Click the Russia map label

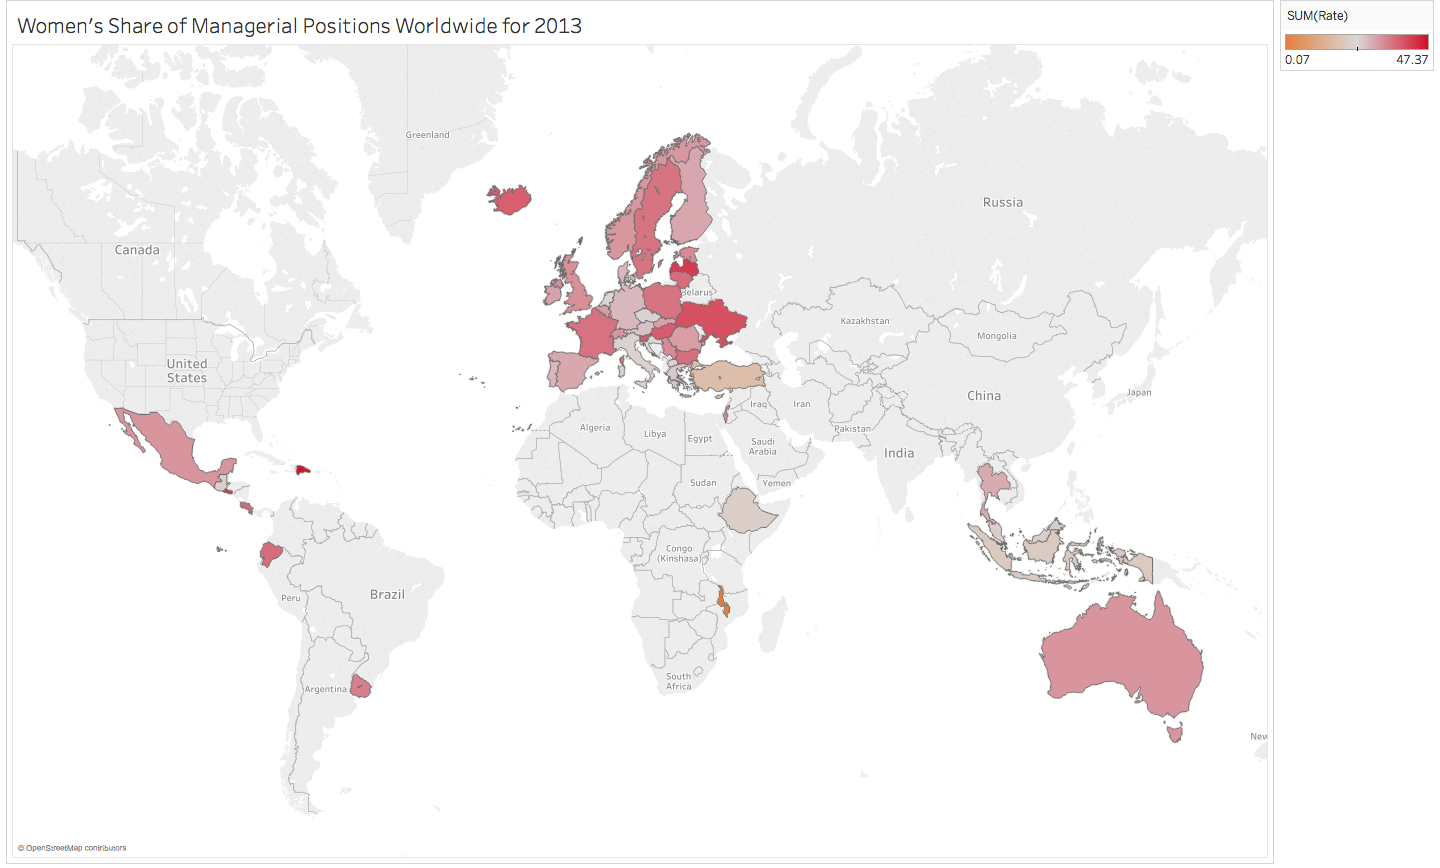1002,202
